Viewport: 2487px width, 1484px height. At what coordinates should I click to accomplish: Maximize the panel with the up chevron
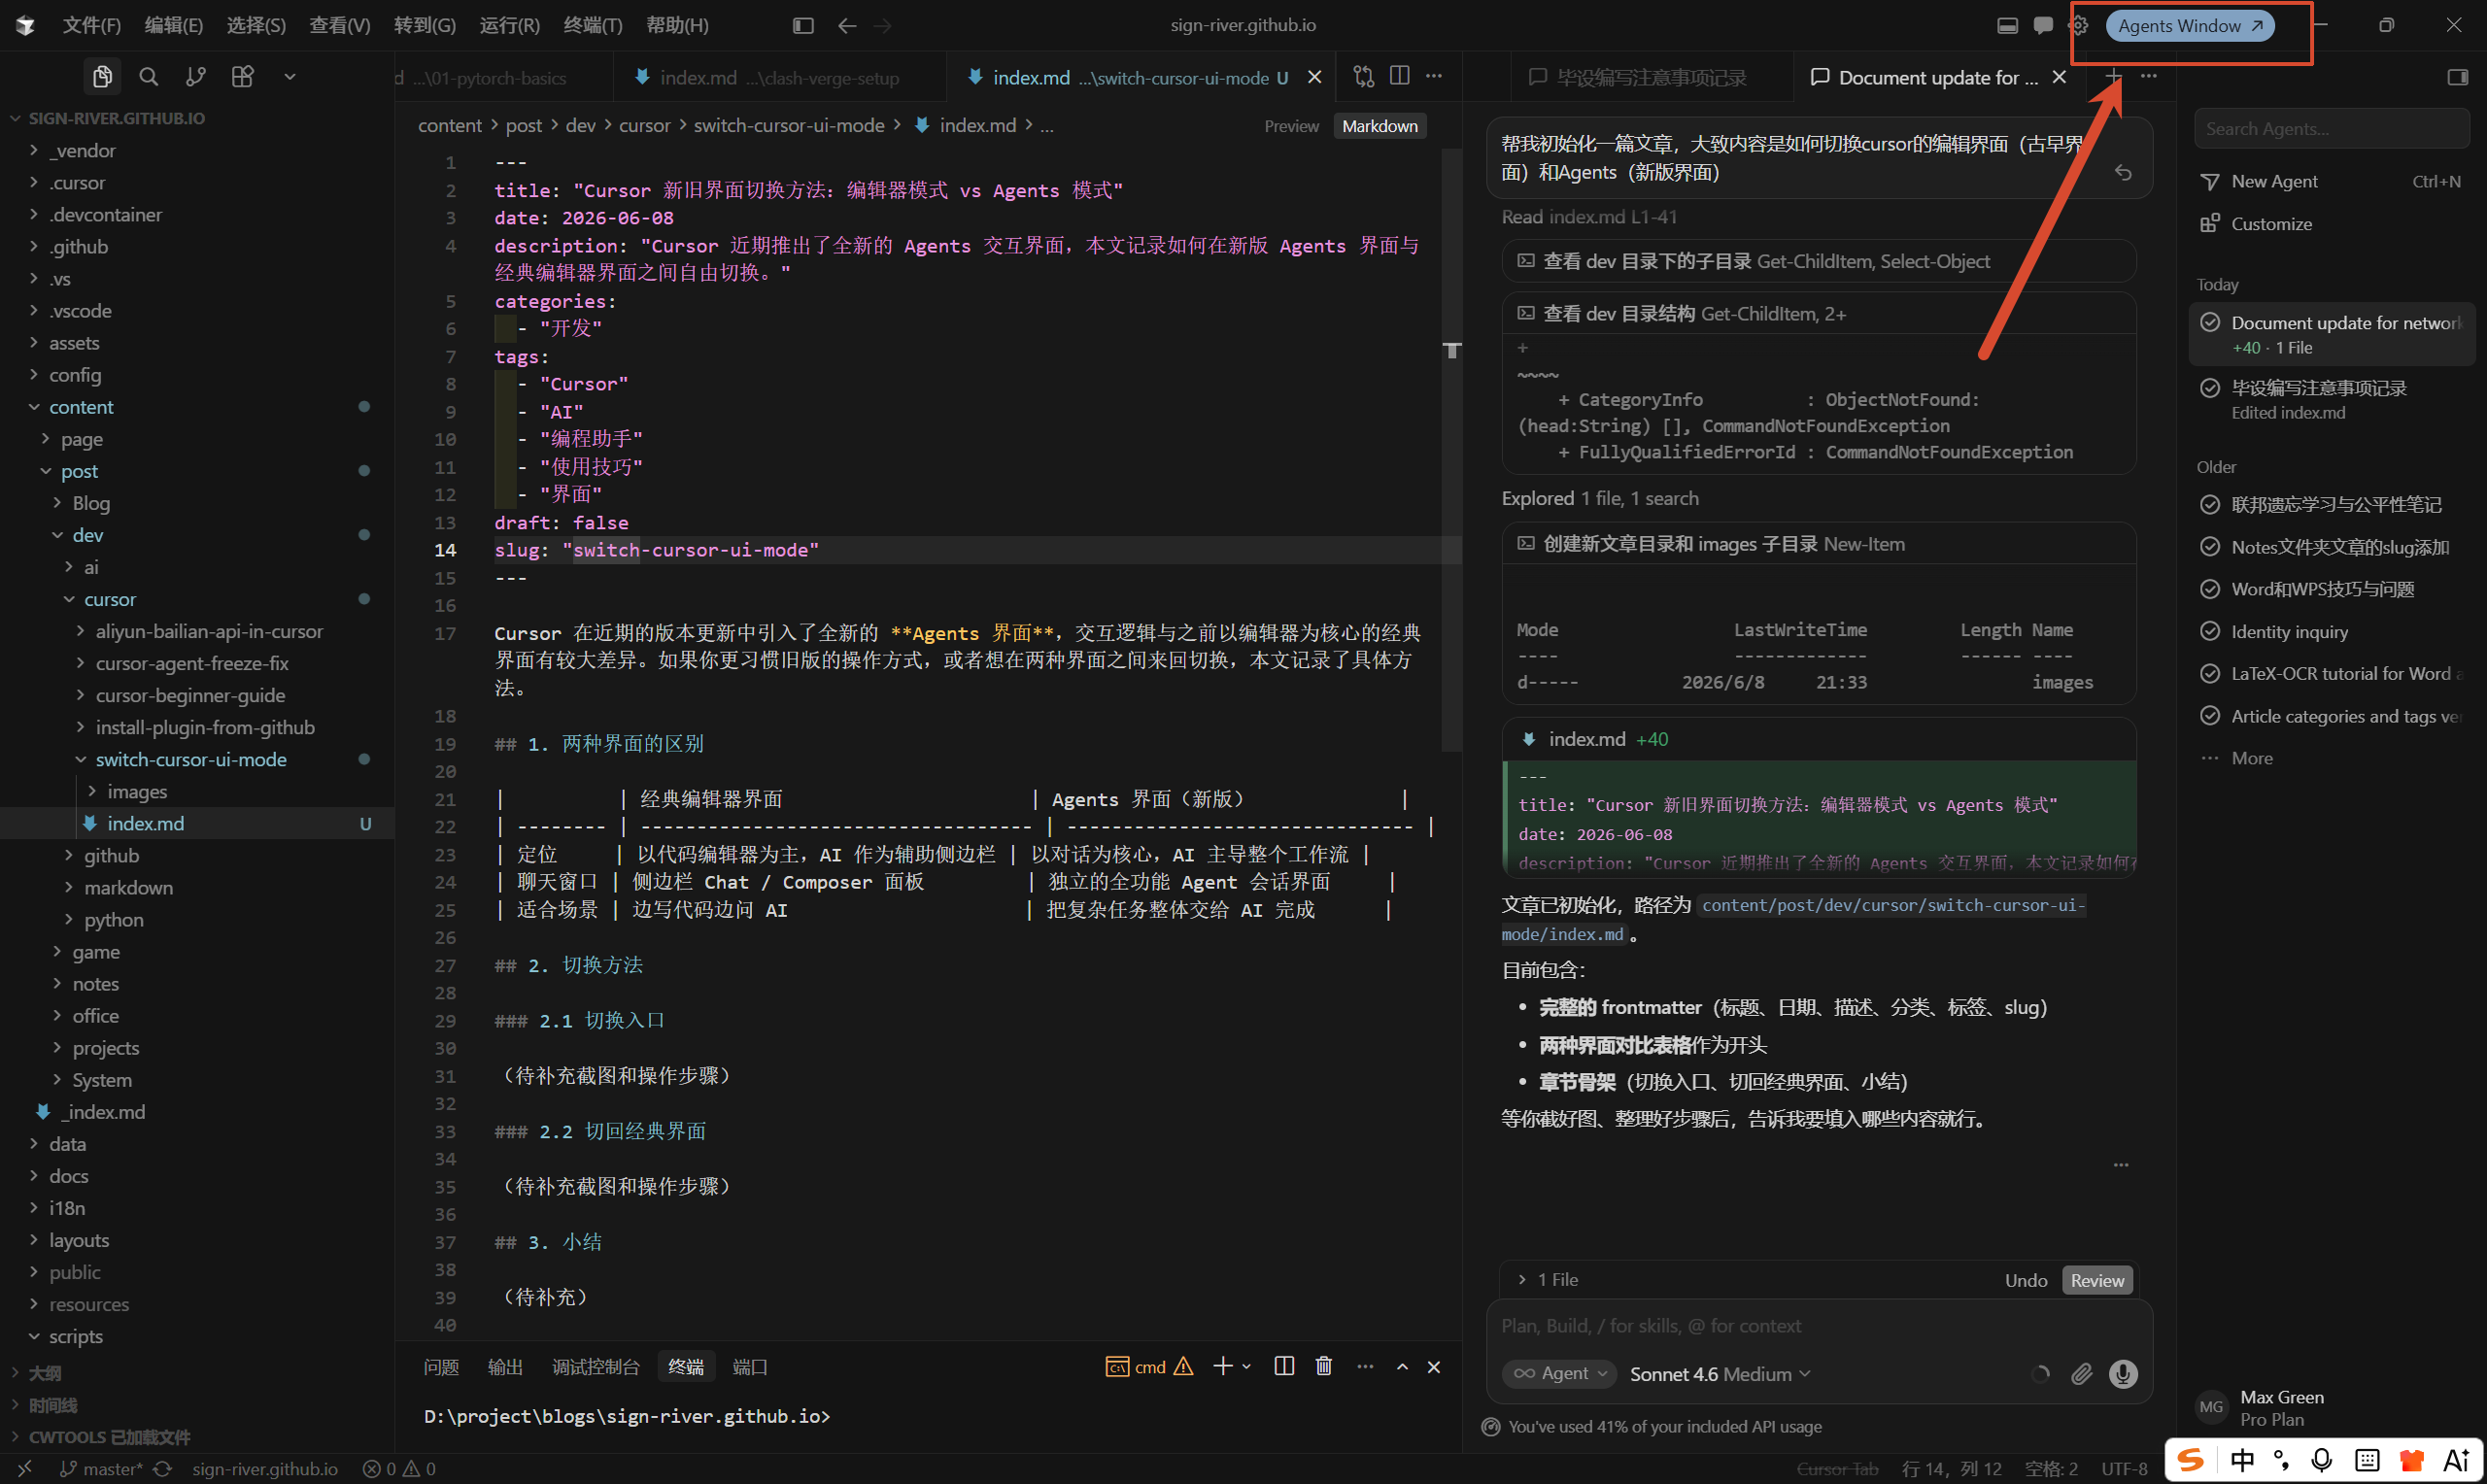click(1402, 1367)
